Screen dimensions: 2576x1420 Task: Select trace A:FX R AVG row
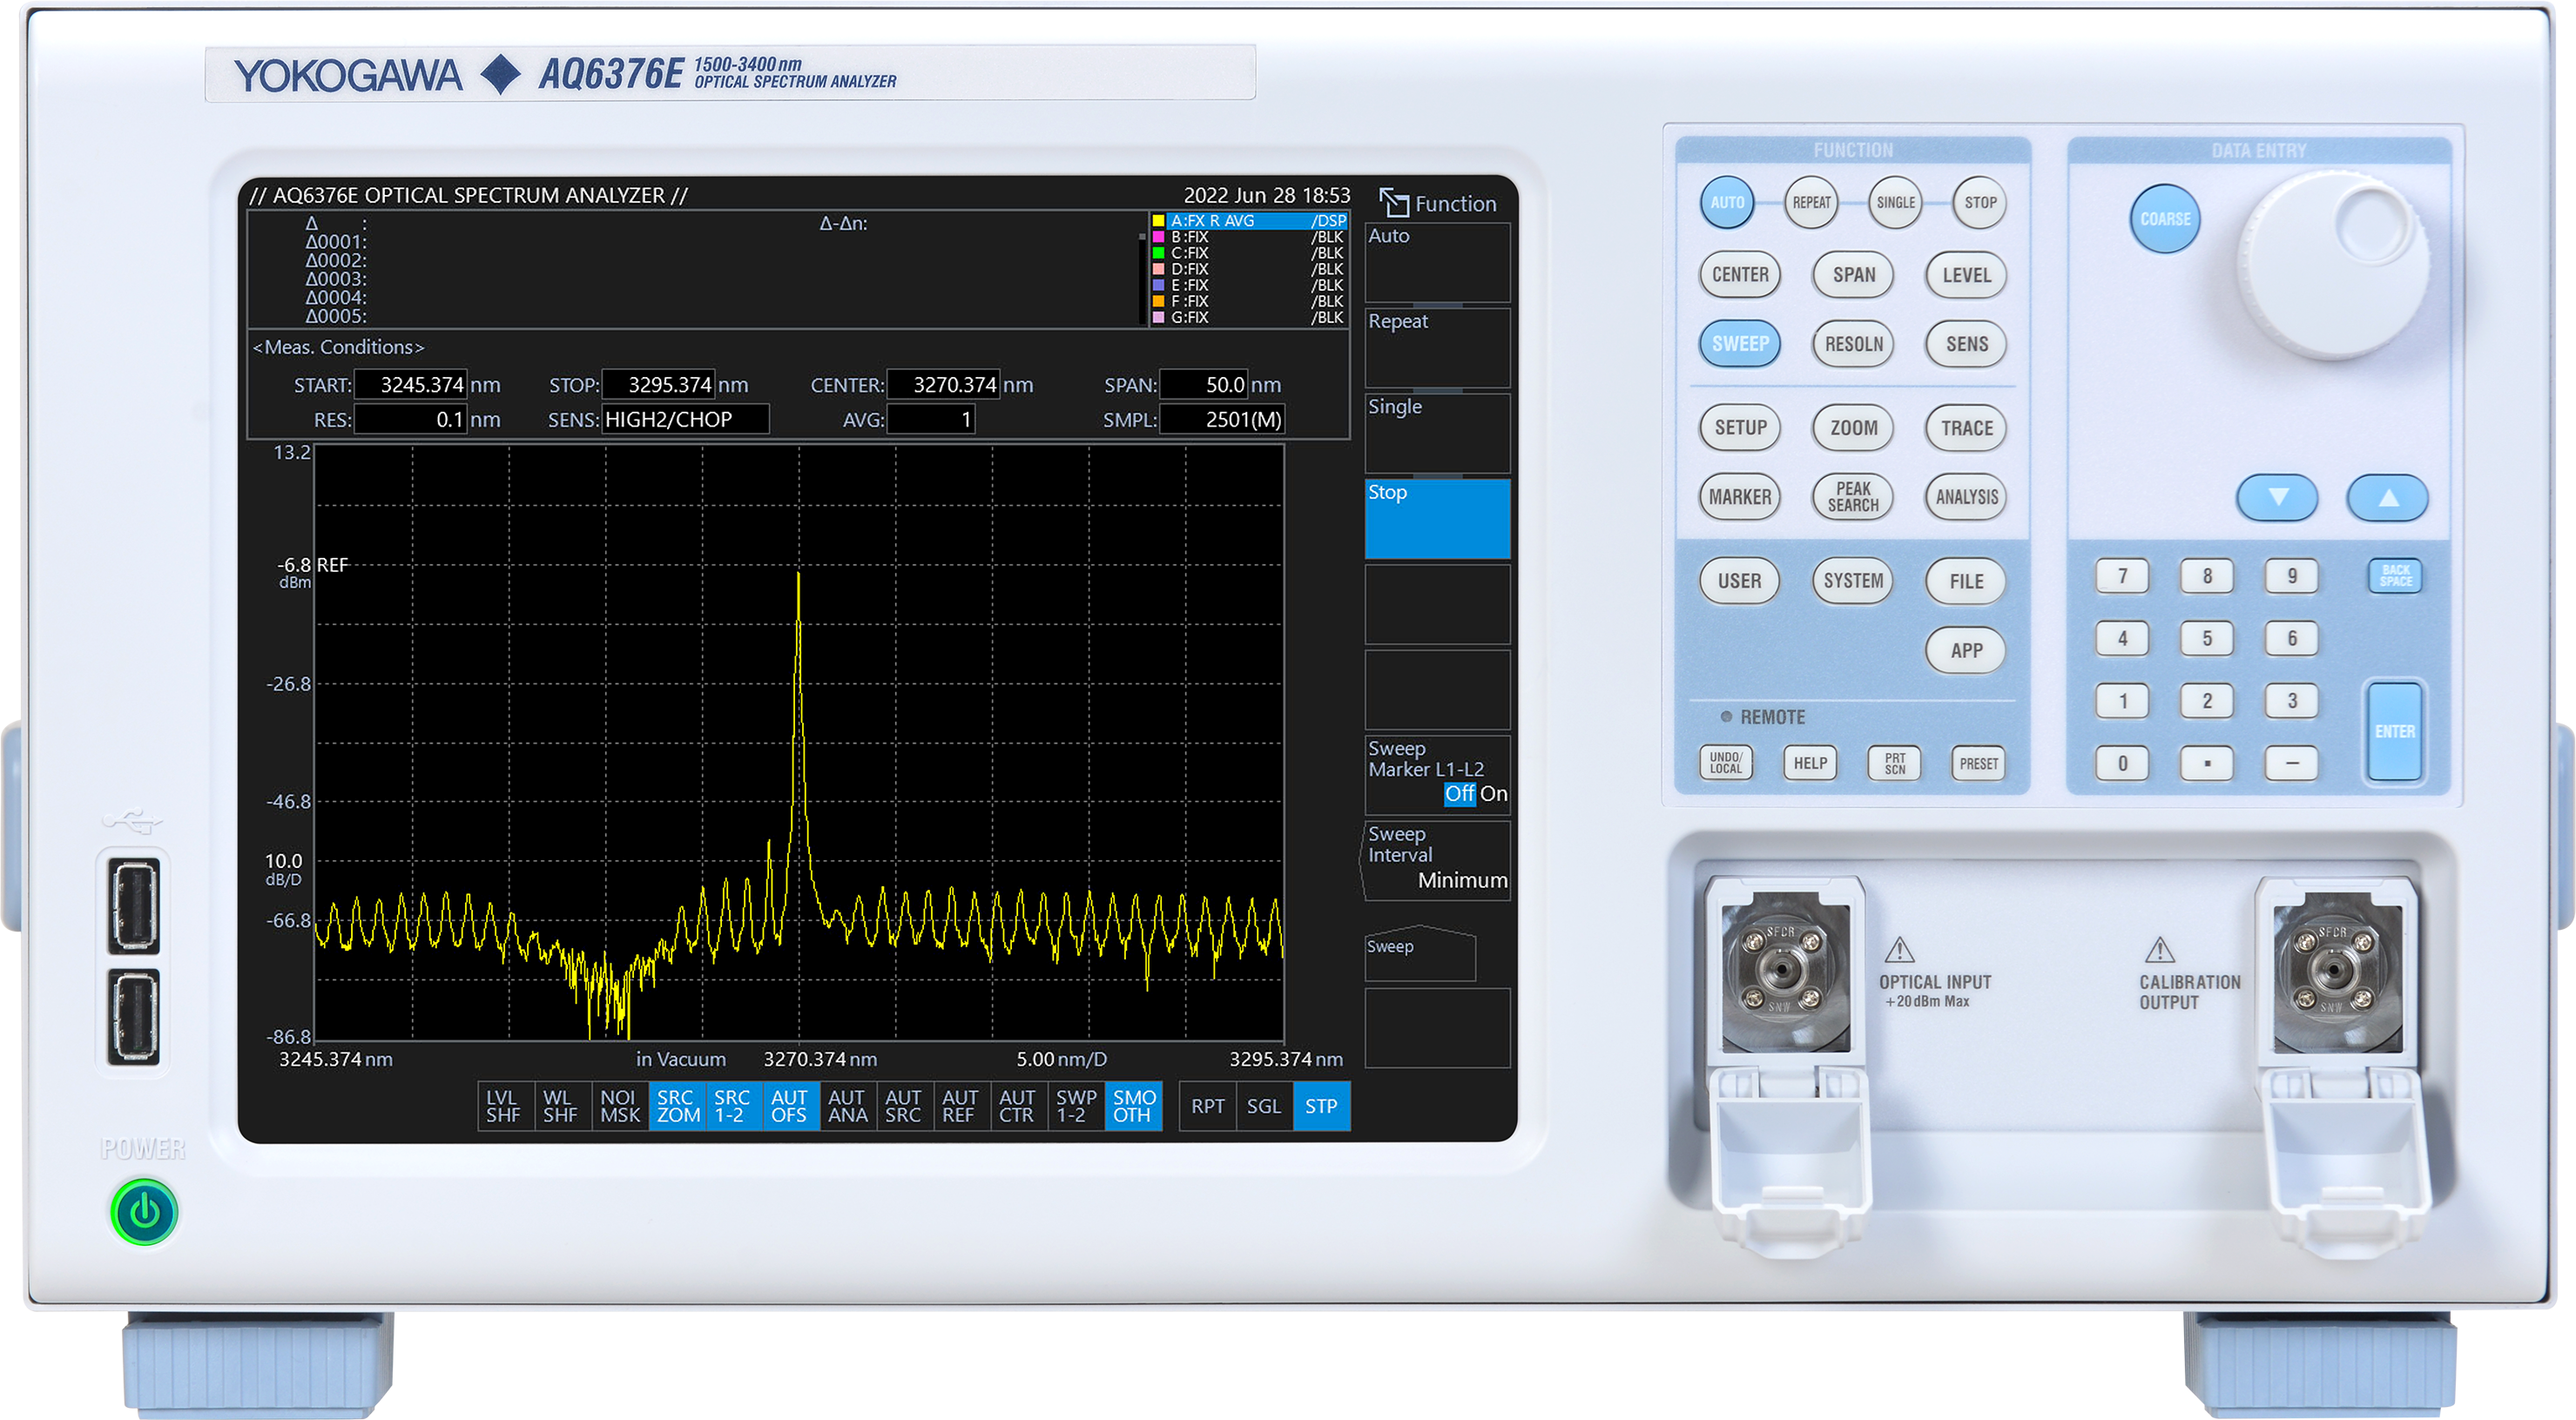coord(1255,221)
